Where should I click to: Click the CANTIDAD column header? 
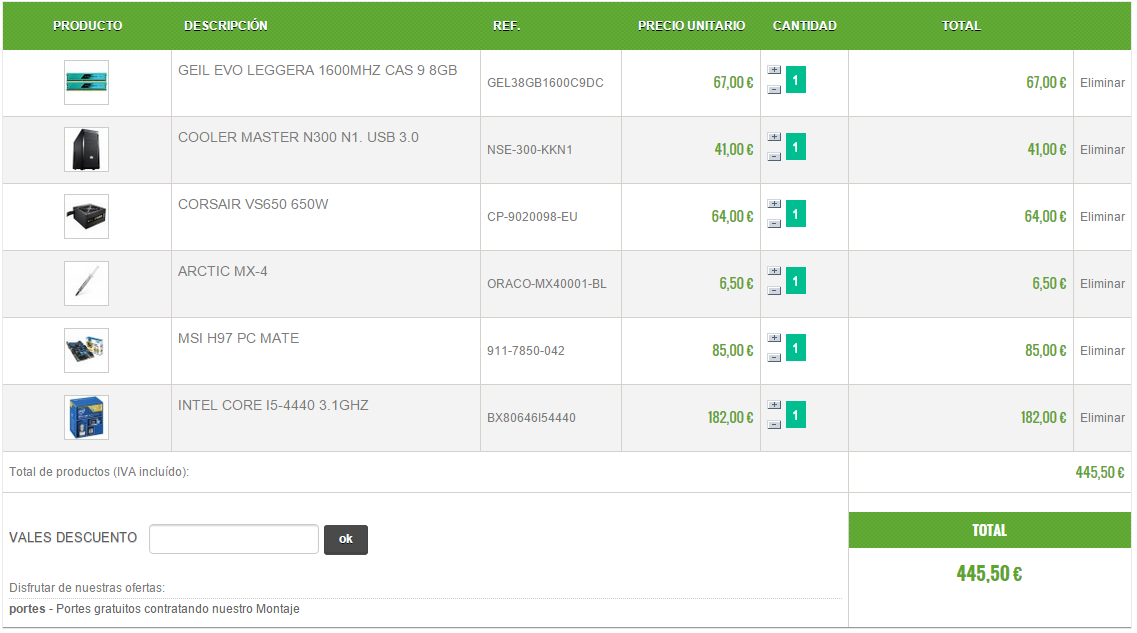pyautogui.click(x=804, y=25)
